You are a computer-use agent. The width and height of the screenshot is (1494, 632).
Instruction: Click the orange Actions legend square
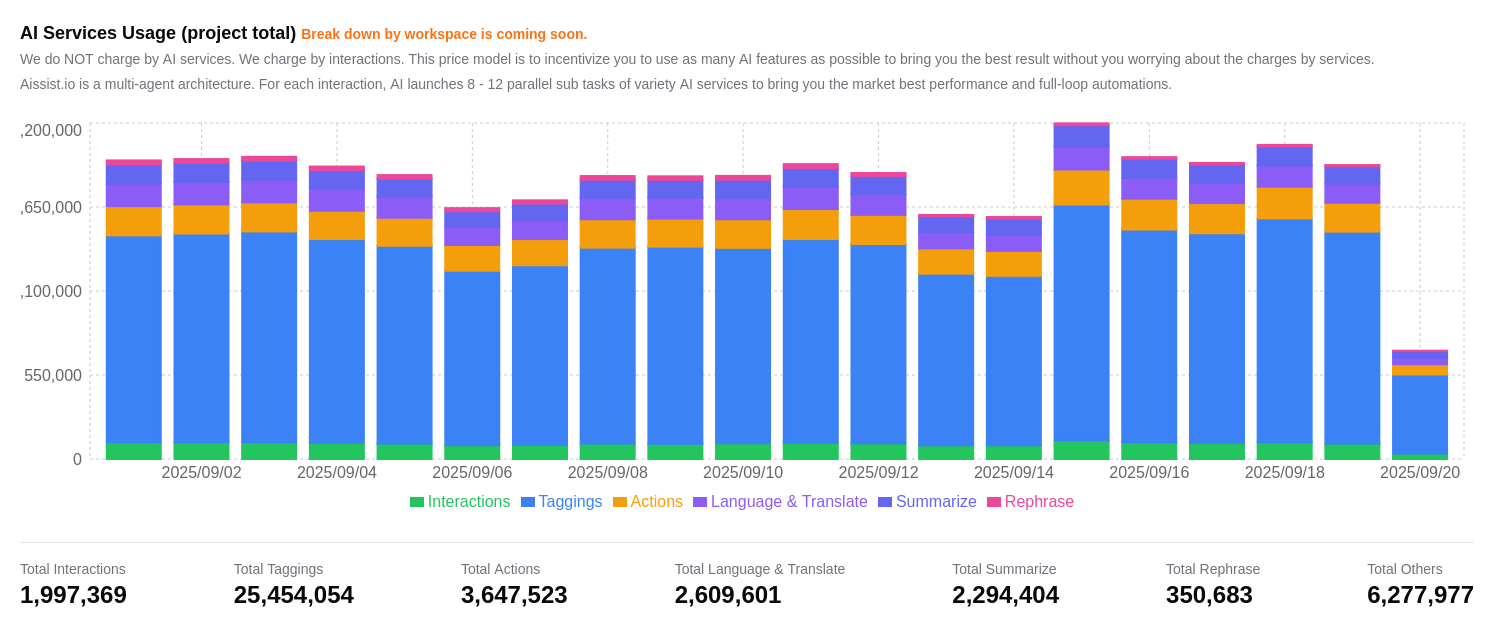620,502
